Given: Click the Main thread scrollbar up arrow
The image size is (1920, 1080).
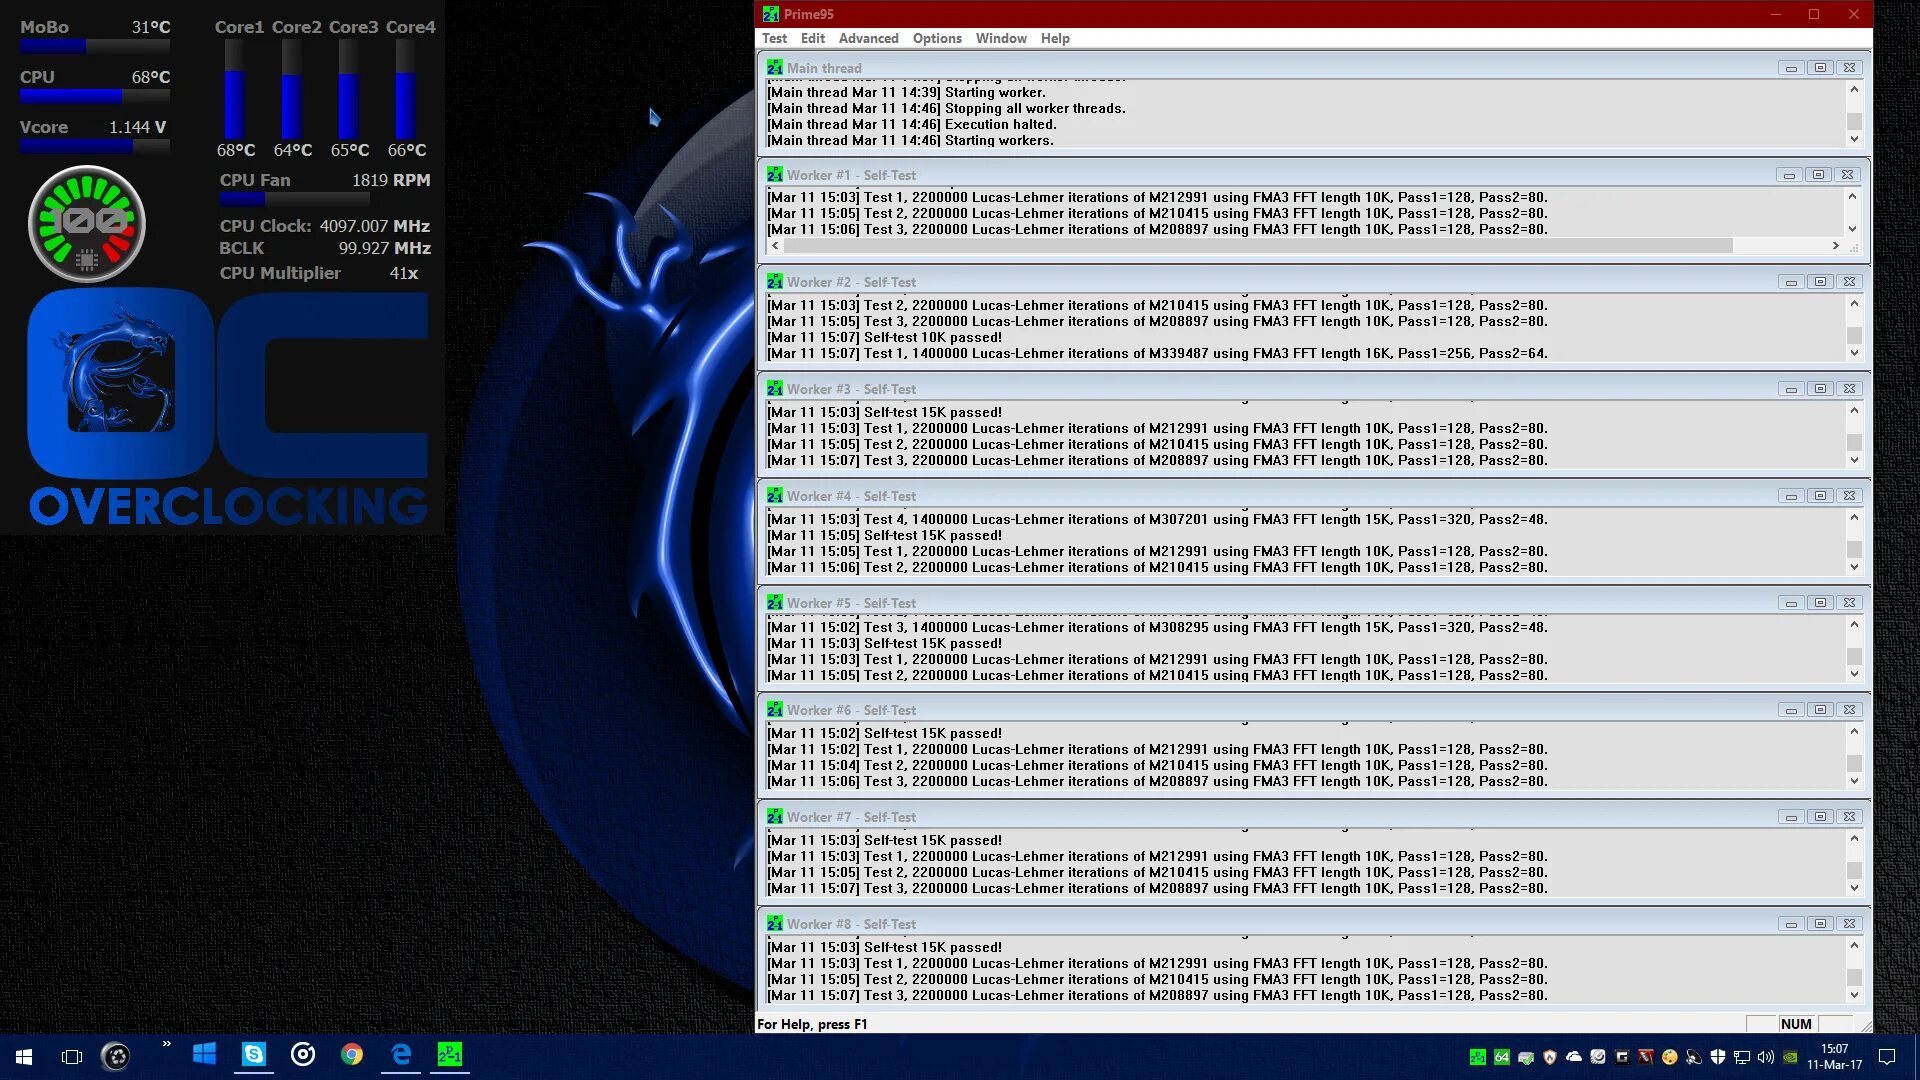Looking at the screenshot, I should [x=1854, y=90].
